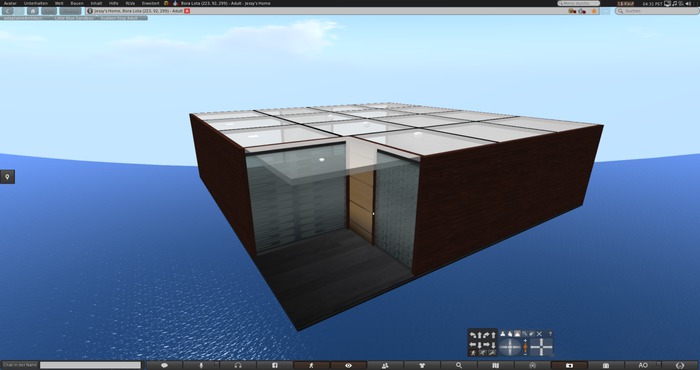700x370 pixels.
Task: Open the Unterhalten menu
Action: pyautogui.click(x=35, y=3)
